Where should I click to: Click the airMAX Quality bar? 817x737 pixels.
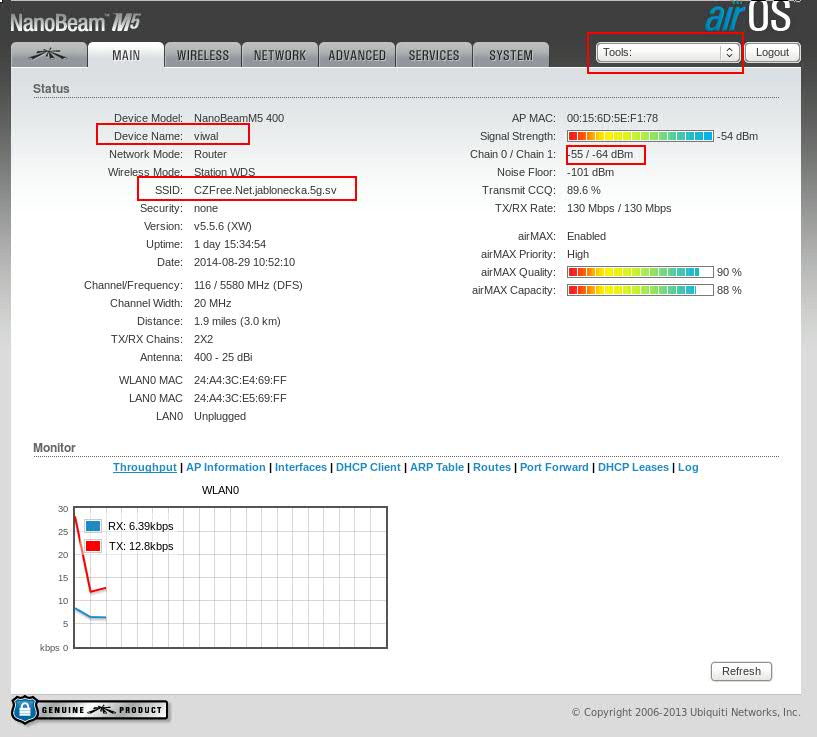tap(640, 272)
